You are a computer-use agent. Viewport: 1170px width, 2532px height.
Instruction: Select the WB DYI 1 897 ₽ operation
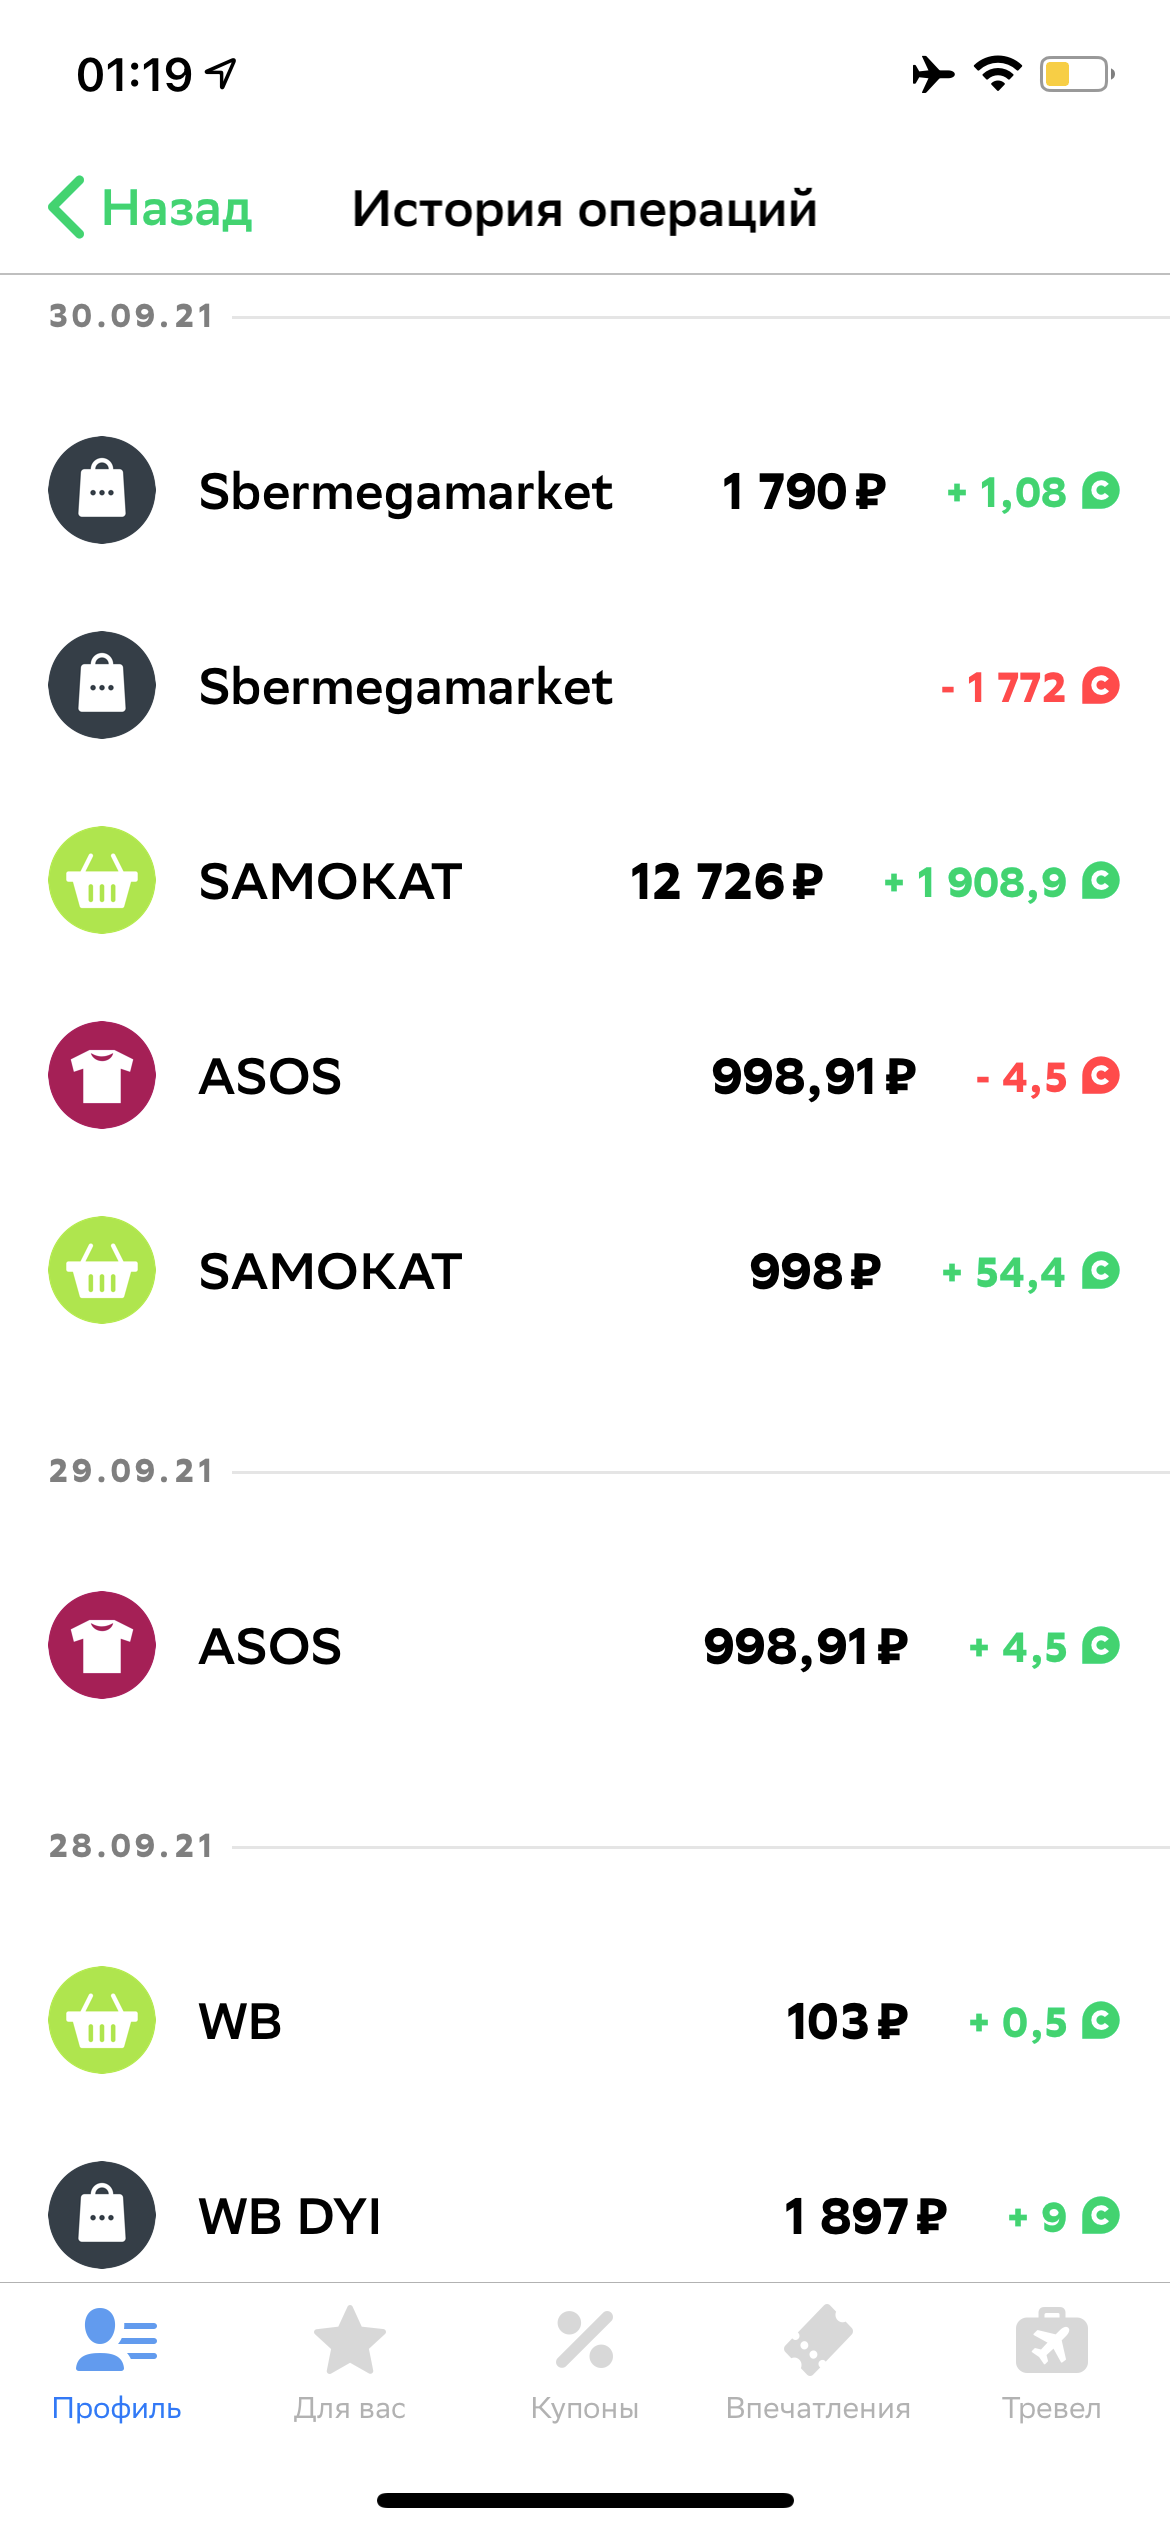point(585,2215)
